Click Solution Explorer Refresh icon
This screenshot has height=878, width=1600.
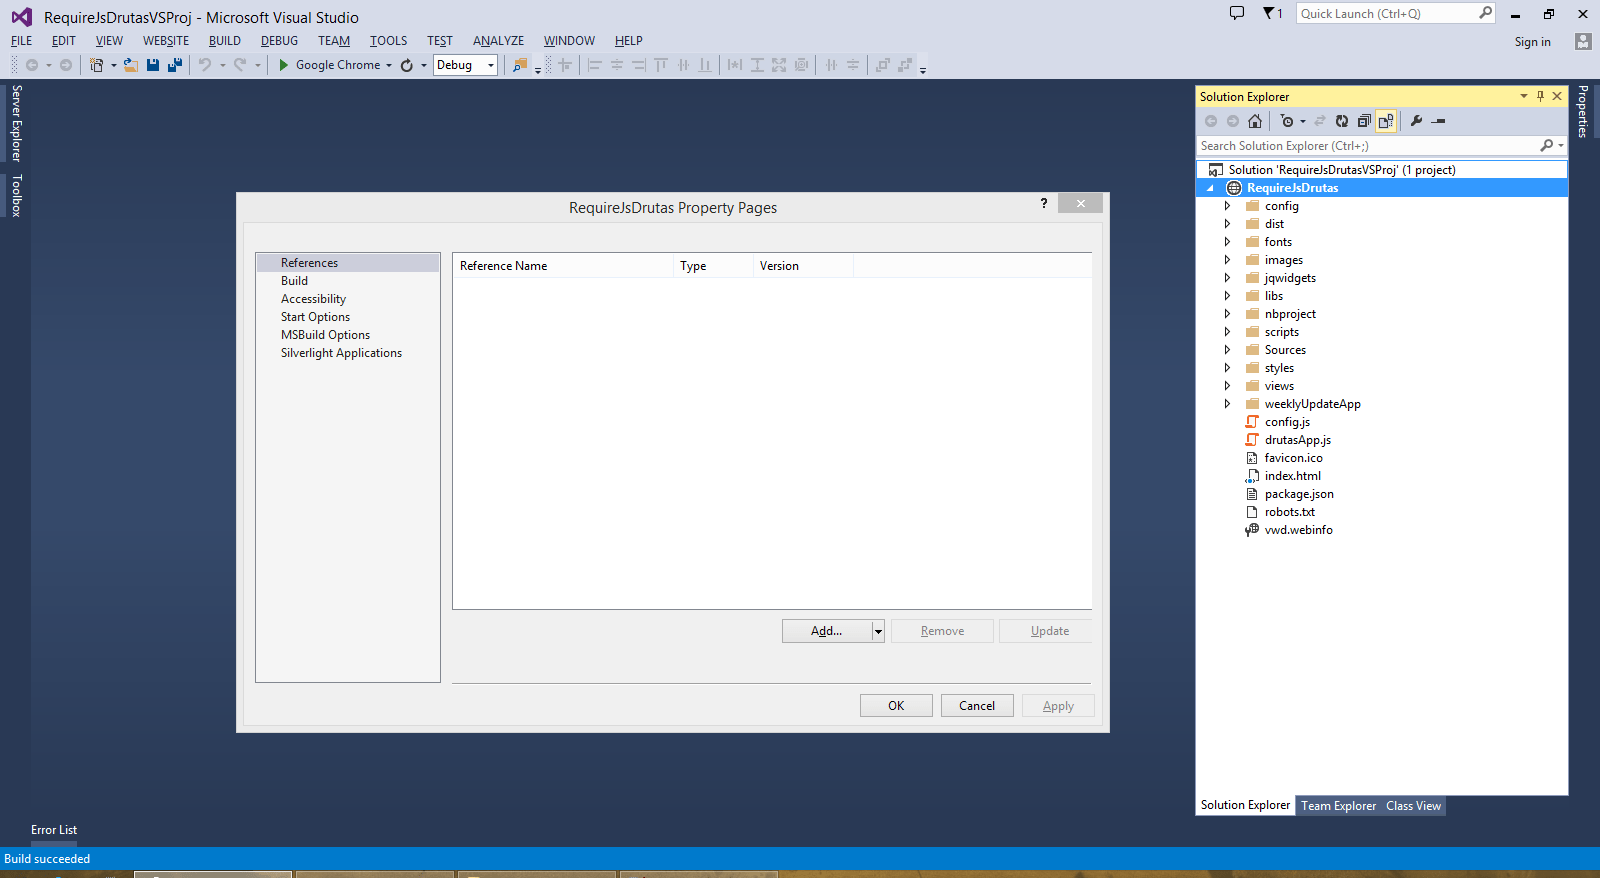tap(1342, 121)
